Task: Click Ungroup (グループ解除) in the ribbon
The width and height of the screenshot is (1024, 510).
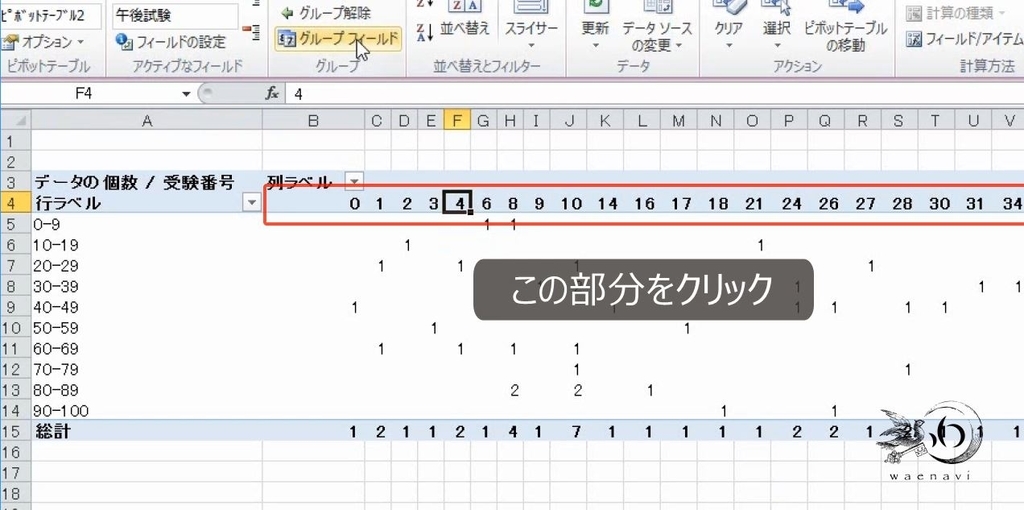Action: pos(325,12)
